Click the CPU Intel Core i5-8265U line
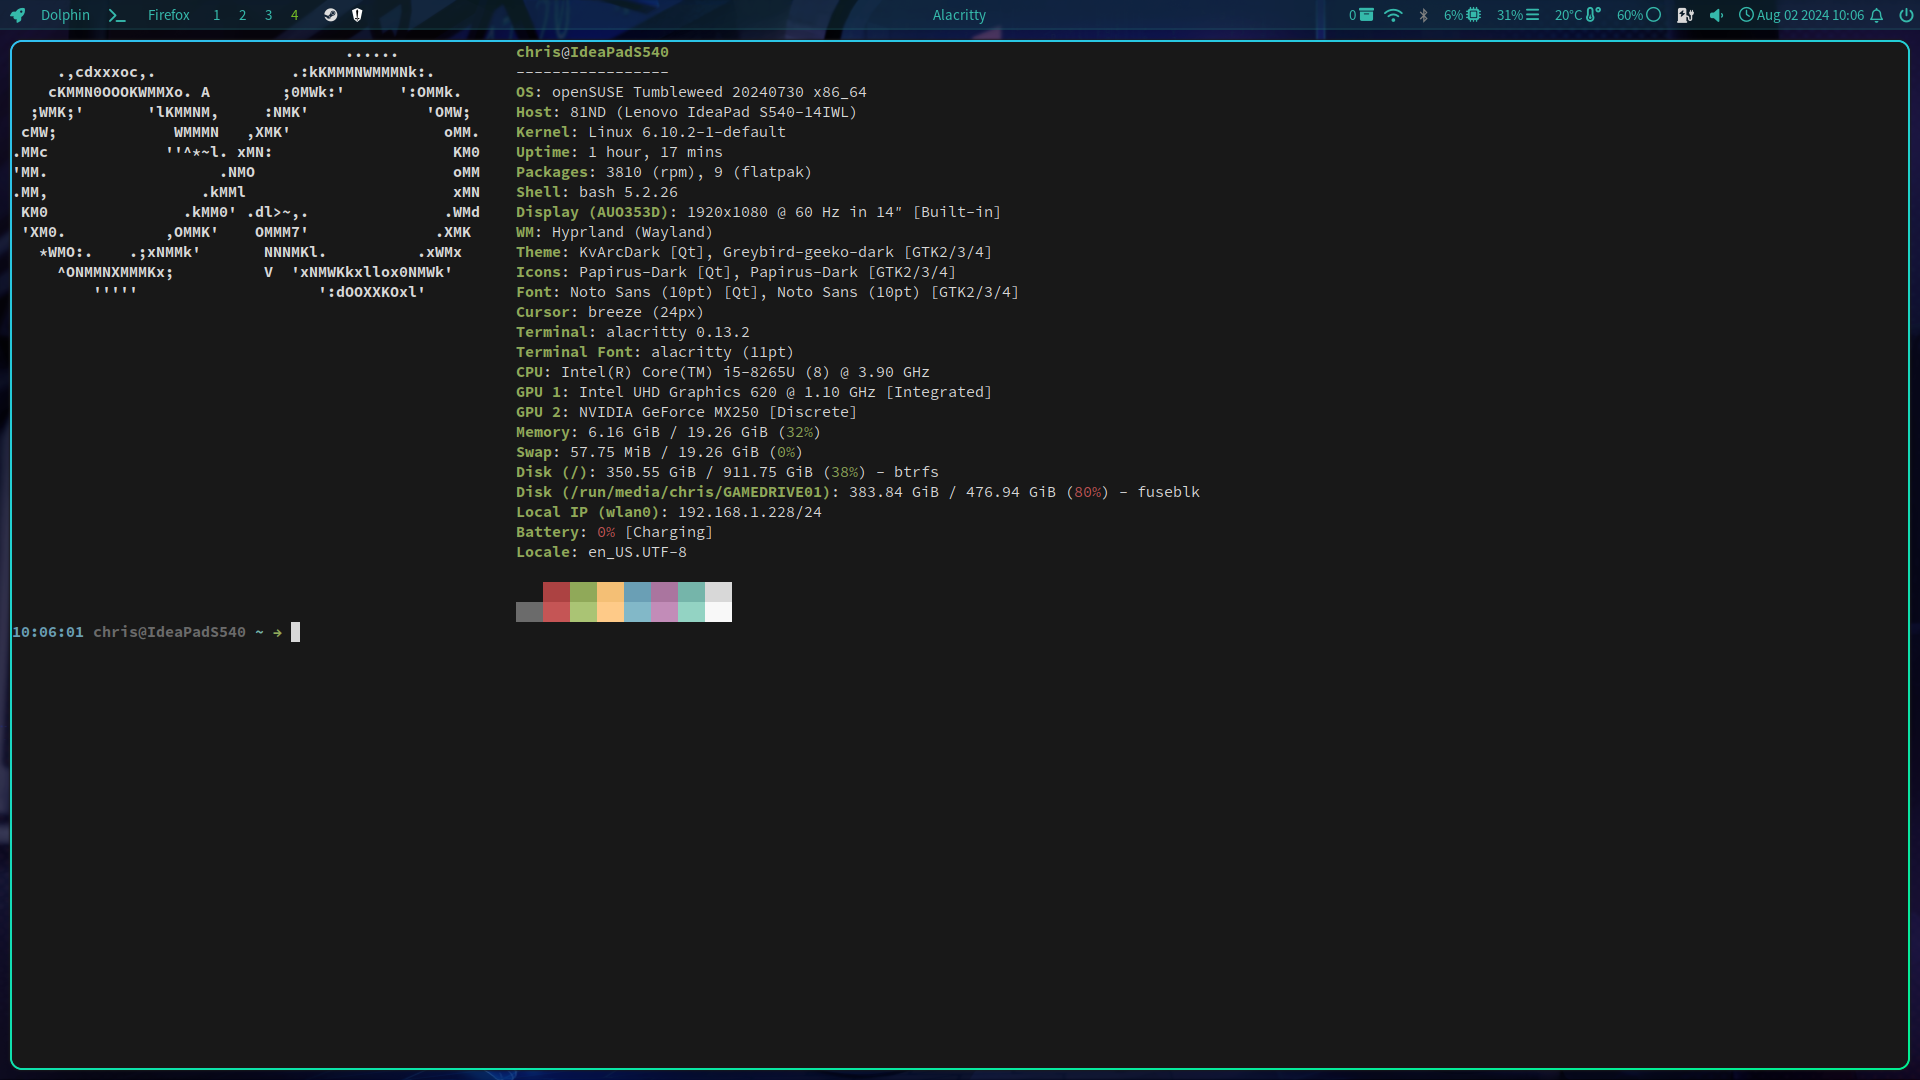 (723, 372)
